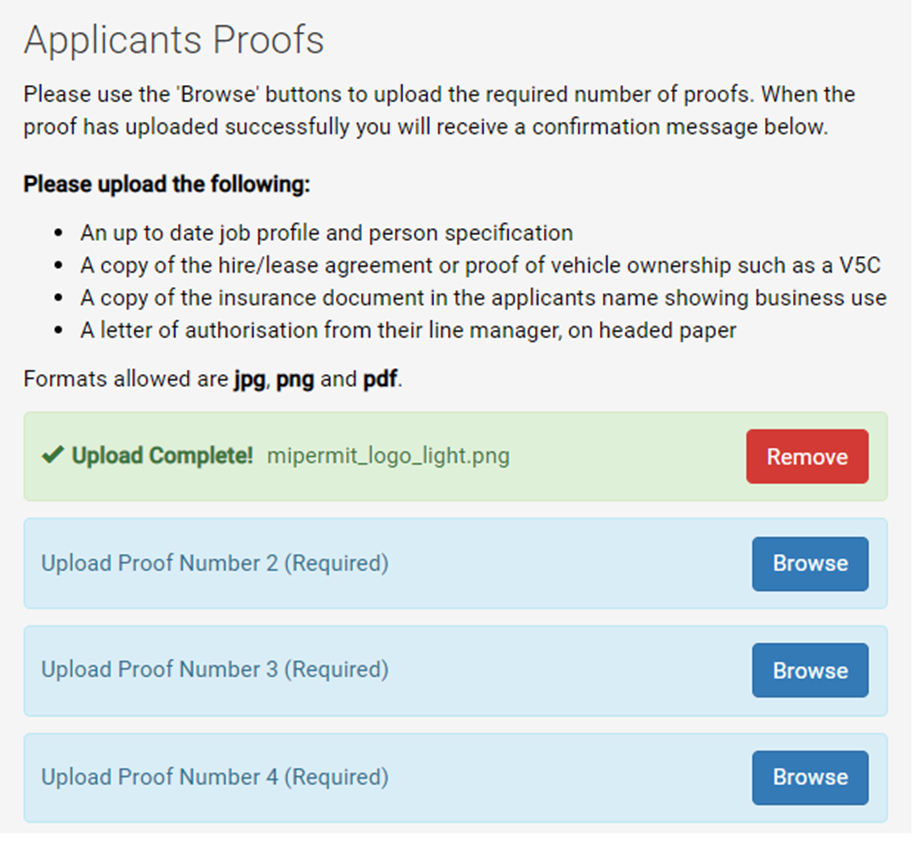Click the 'Please upload the following' bold text

pyautogui.click(x=167, y=184)
